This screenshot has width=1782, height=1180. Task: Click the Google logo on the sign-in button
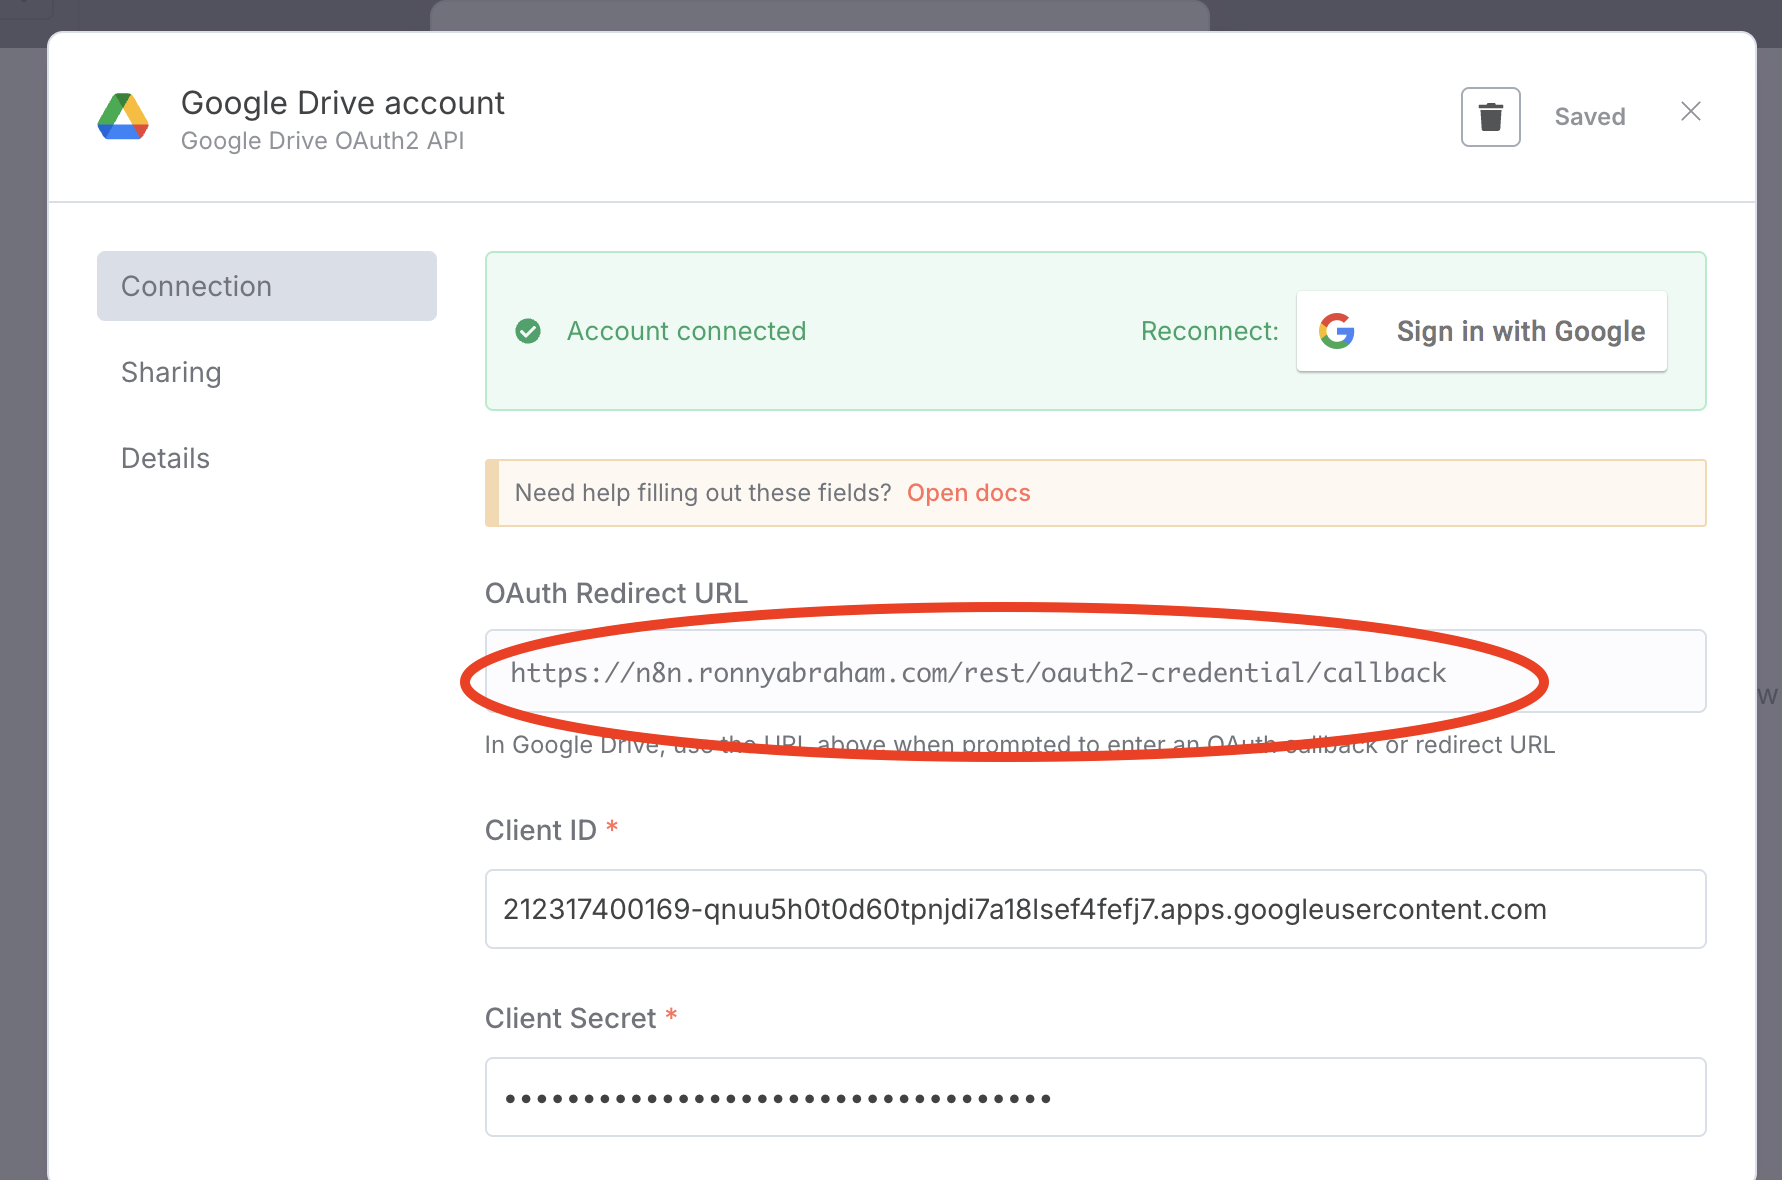click(x=1337, y=331)
